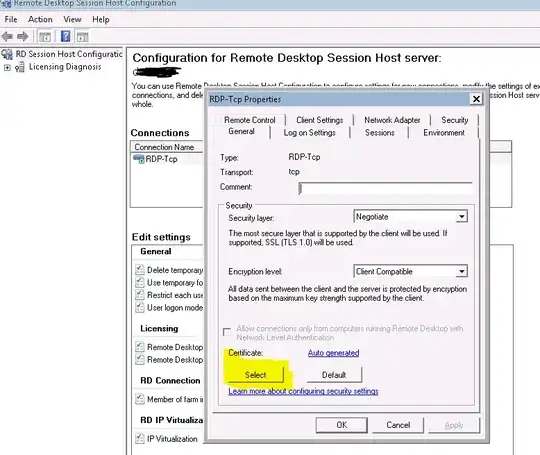540x455 pixels.
Task: Open the Help menu
Action: pos(101,19)
